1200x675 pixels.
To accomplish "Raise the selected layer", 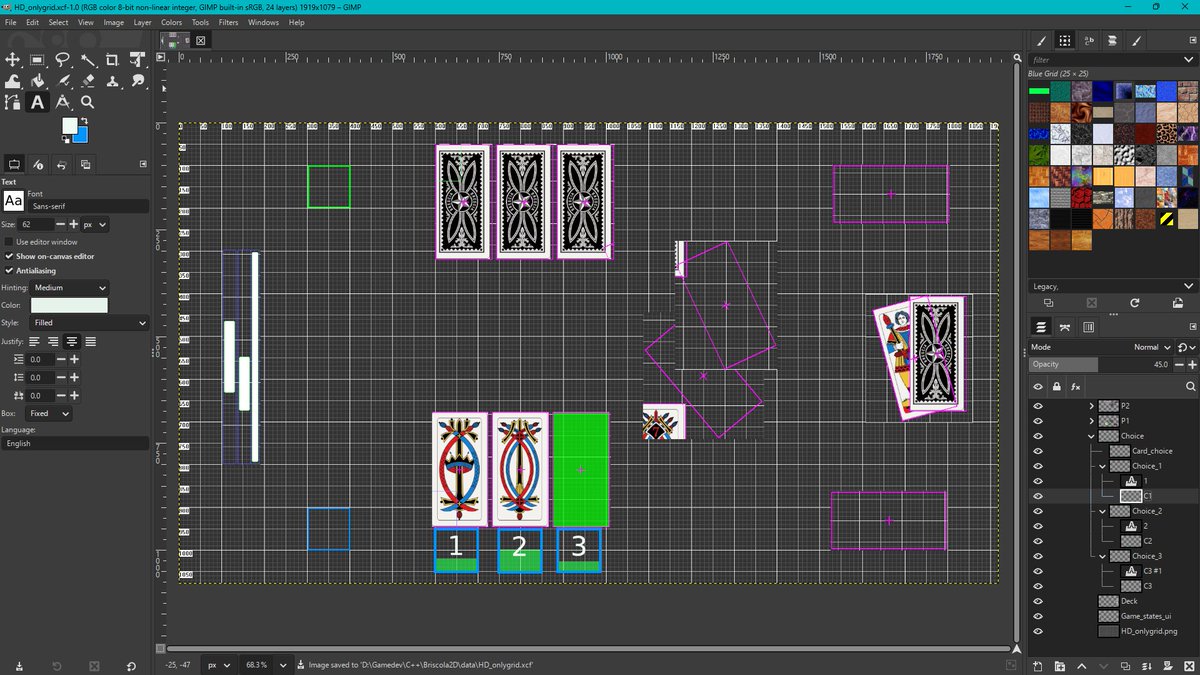I will 1081,666.
